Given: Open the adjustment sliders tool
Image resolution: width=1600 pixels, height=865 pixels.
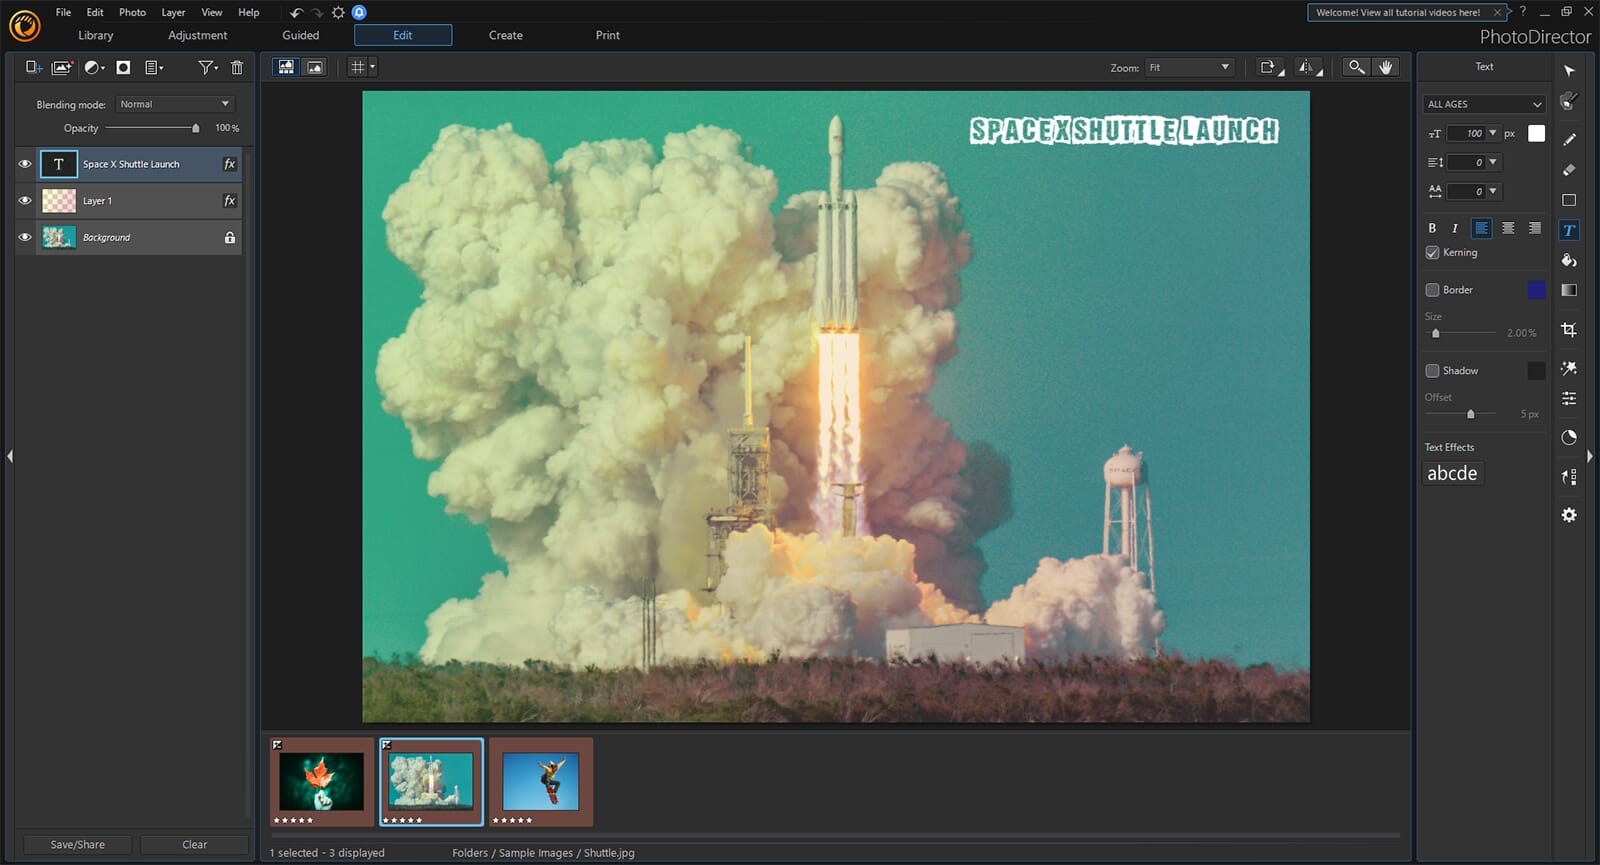Looking at the screenshot, I should click(1569, 398).
